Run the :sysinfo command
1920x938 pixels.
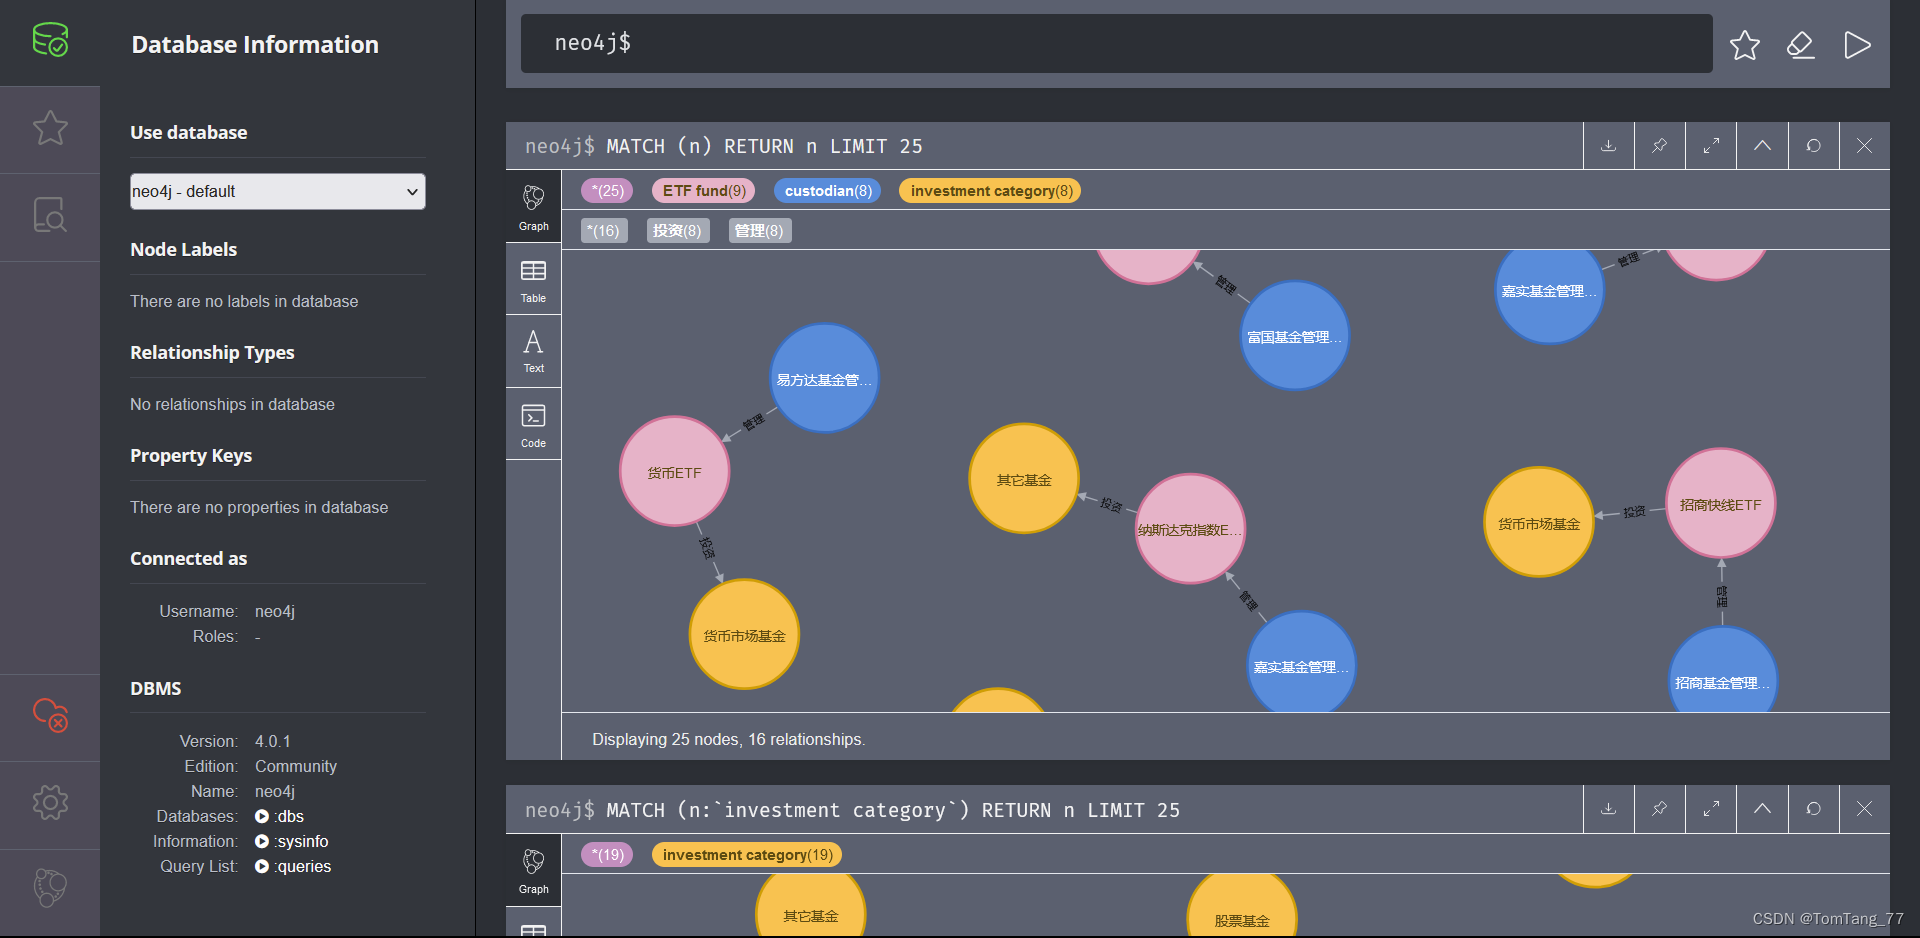click(262, 841)
